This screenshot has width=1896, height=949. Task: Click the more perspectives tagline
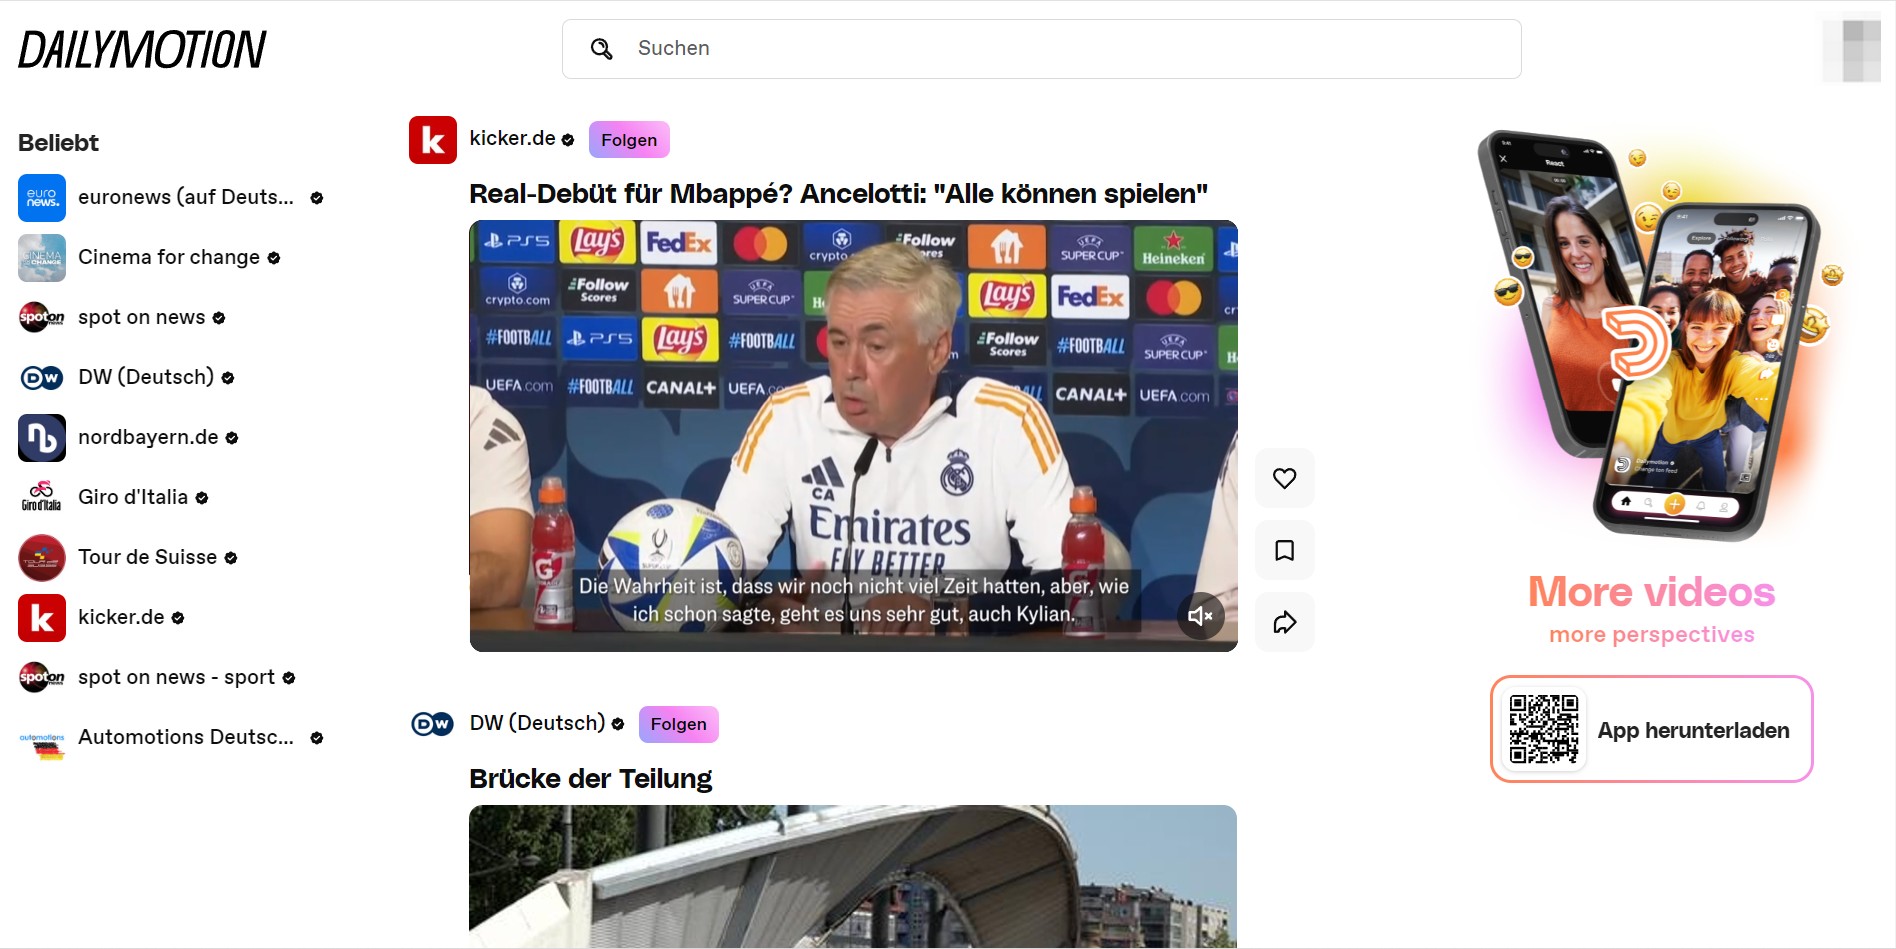pos(1651,634)
